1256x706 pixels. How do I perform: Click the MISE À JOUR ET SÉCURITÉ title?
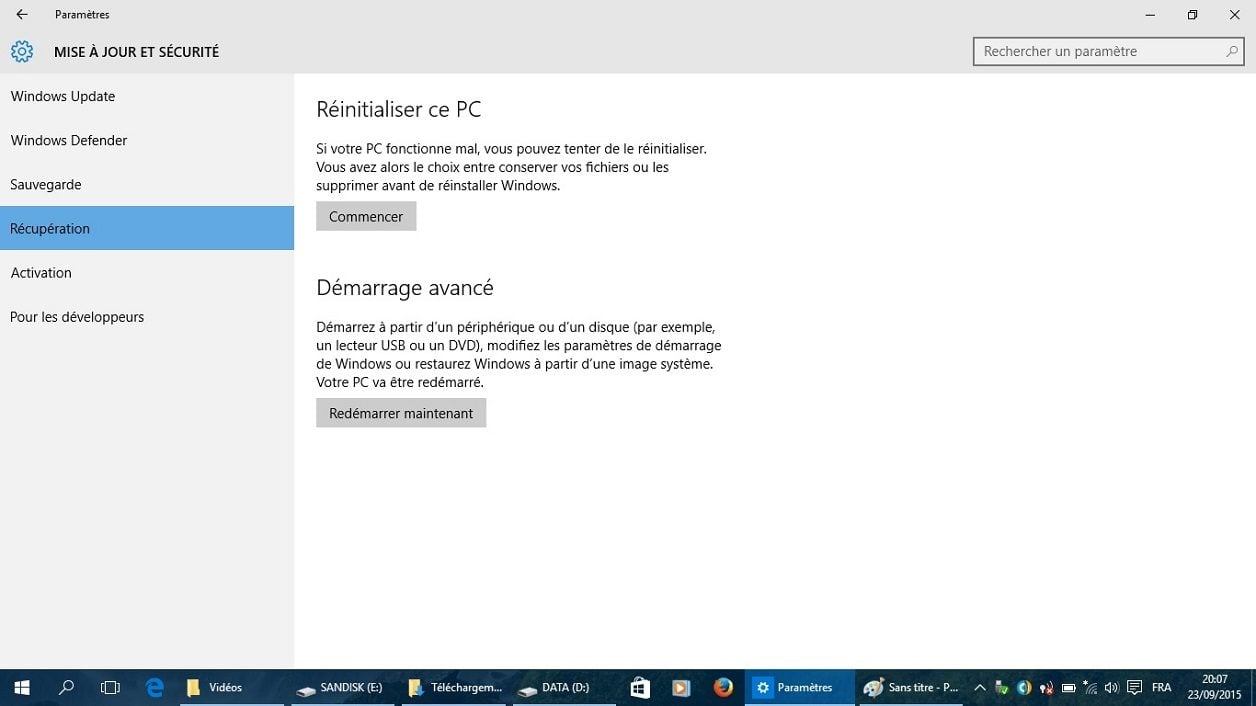click(136, 51)
